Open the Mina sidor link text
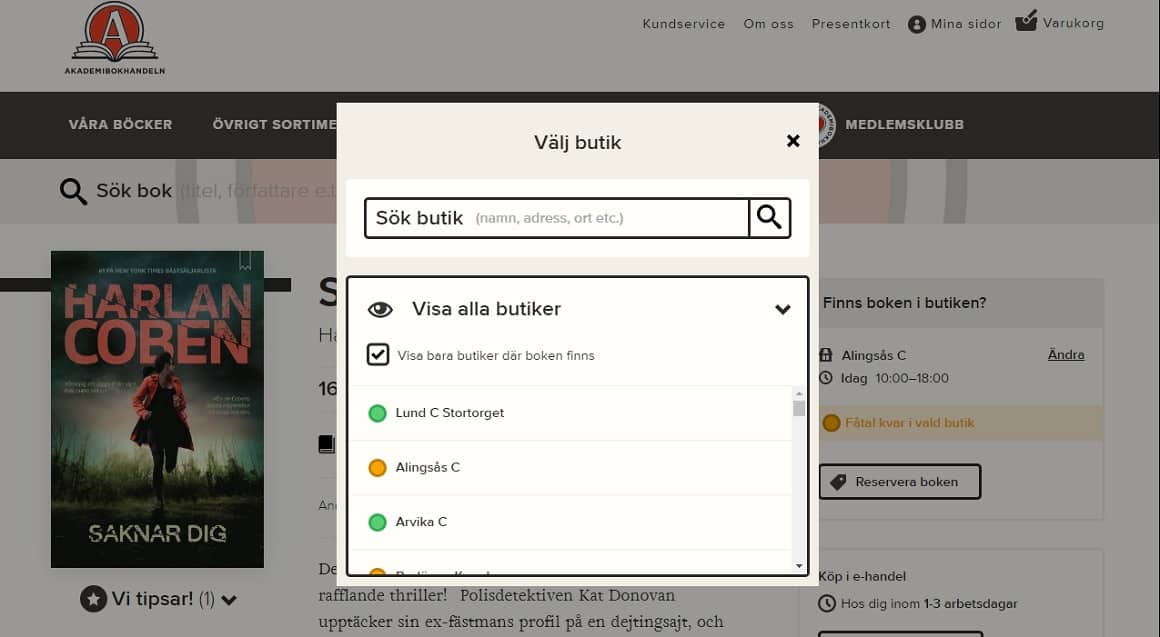 [966, 24]
